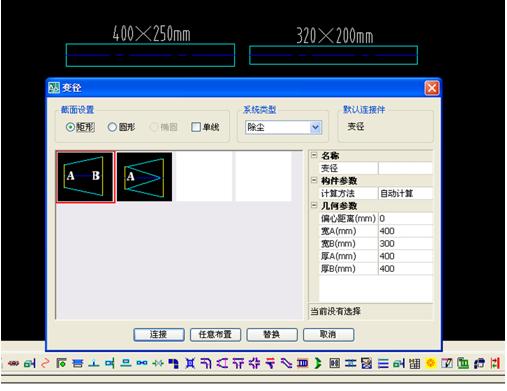Click the 替换 replace button

272,334
